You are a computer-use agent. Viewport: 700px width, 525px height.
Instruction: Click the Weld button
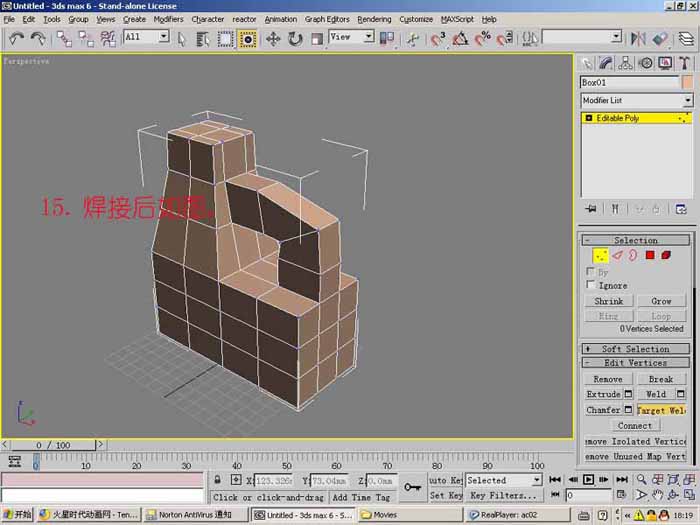coord(656,394)
